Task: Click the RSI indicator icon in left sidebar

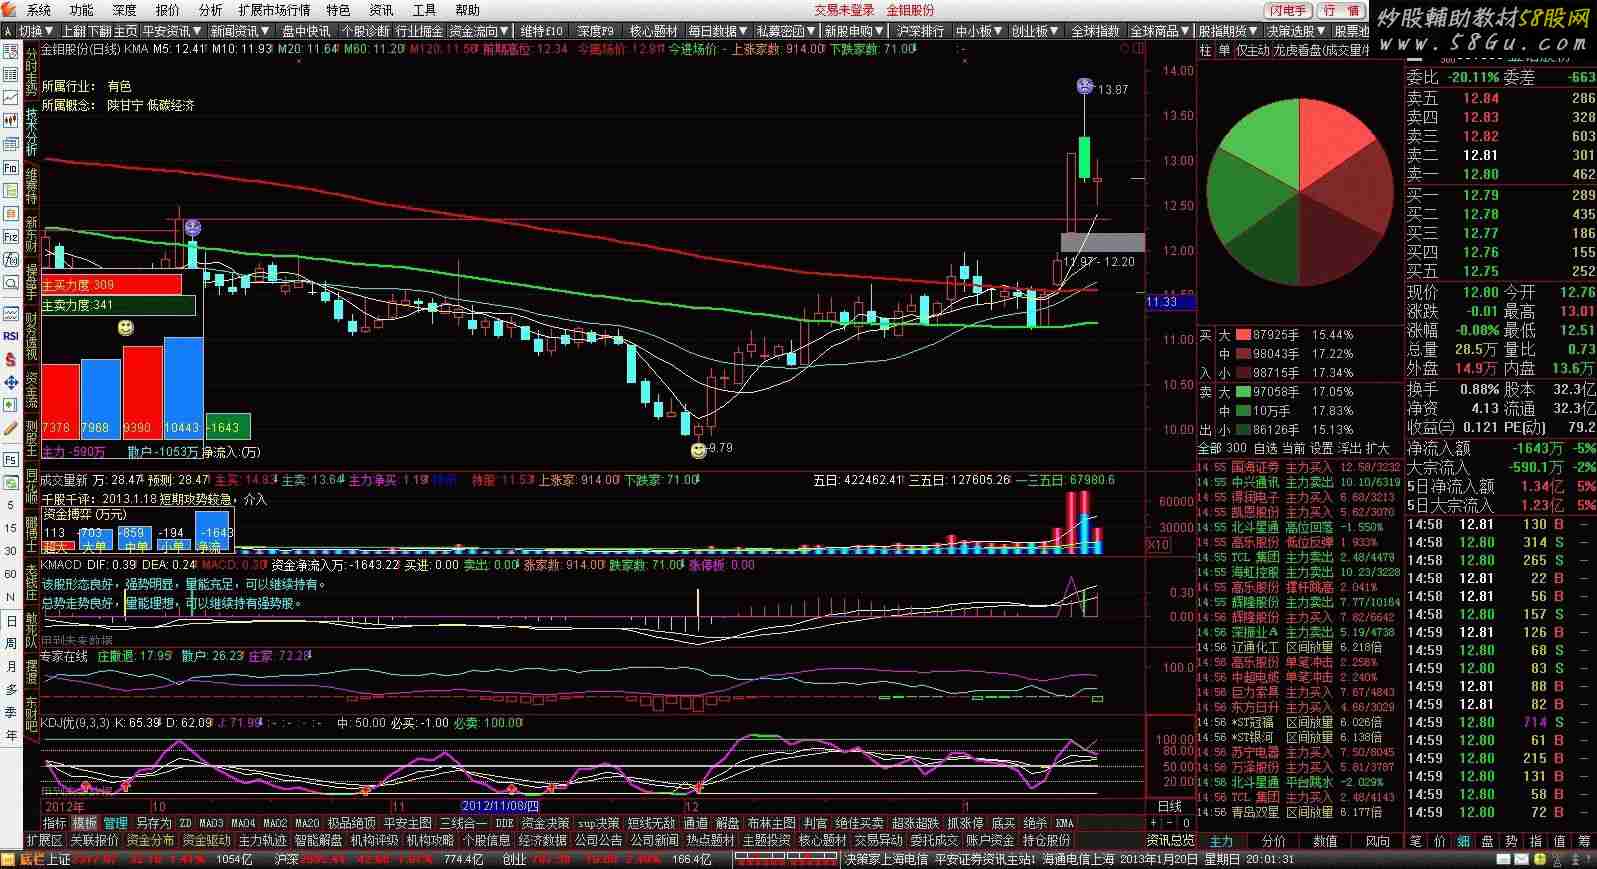Action: (11, 336)
